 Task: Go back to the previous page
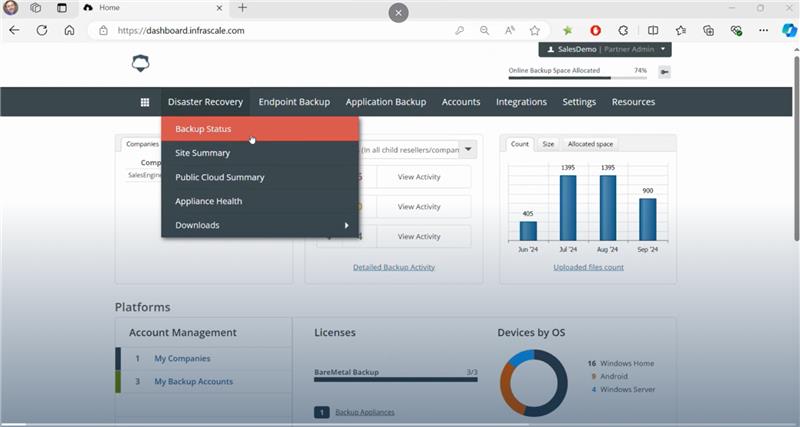(14, 31)
